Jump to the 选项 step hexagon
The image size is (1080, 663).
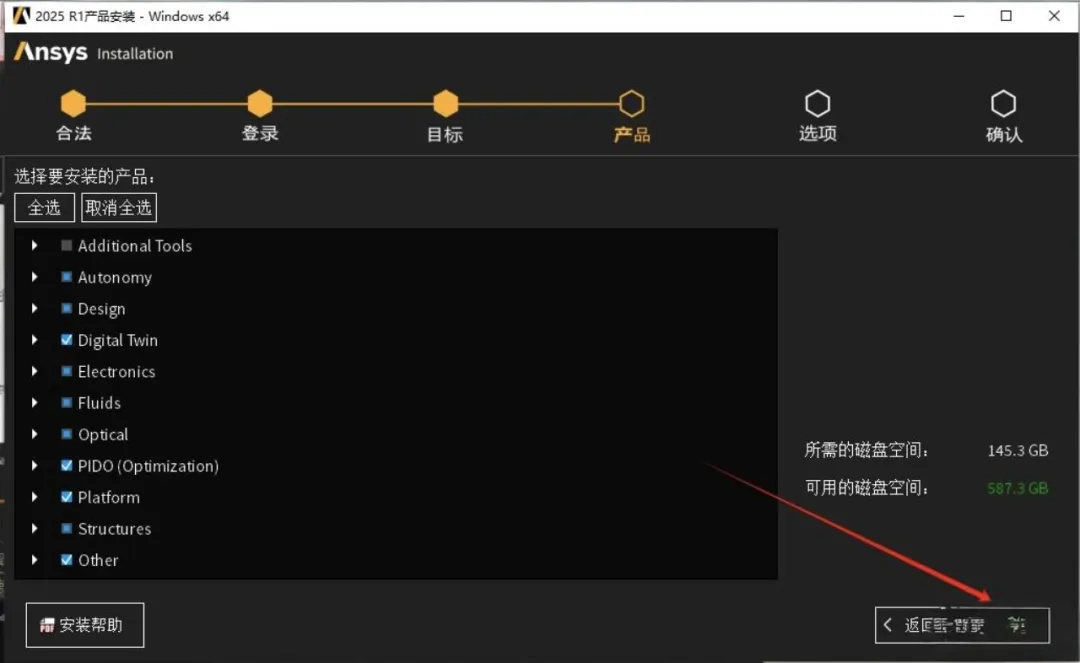(818, 104)
